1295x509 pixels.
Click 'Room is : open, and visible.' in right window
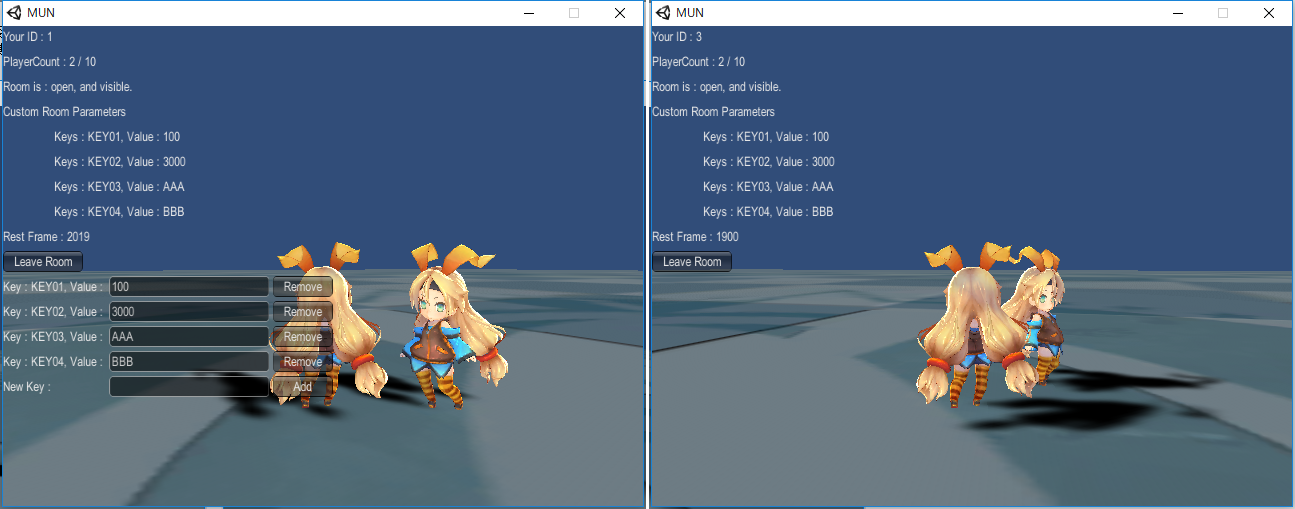click(x=717, y=87)
